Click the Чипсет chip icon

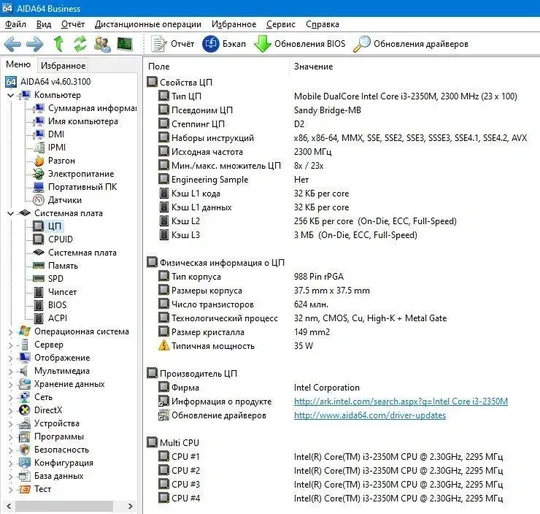point(39,292)
